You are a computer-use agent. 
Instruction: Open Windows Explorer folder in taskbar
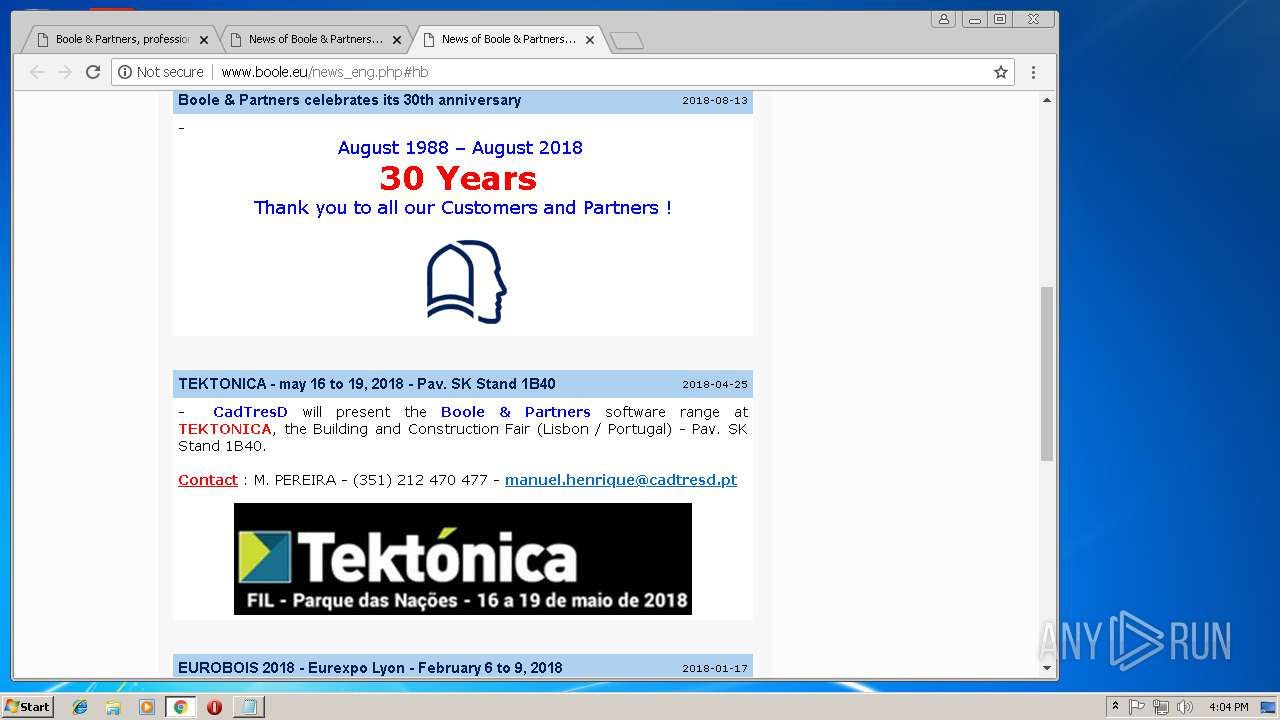click(113, 707)
